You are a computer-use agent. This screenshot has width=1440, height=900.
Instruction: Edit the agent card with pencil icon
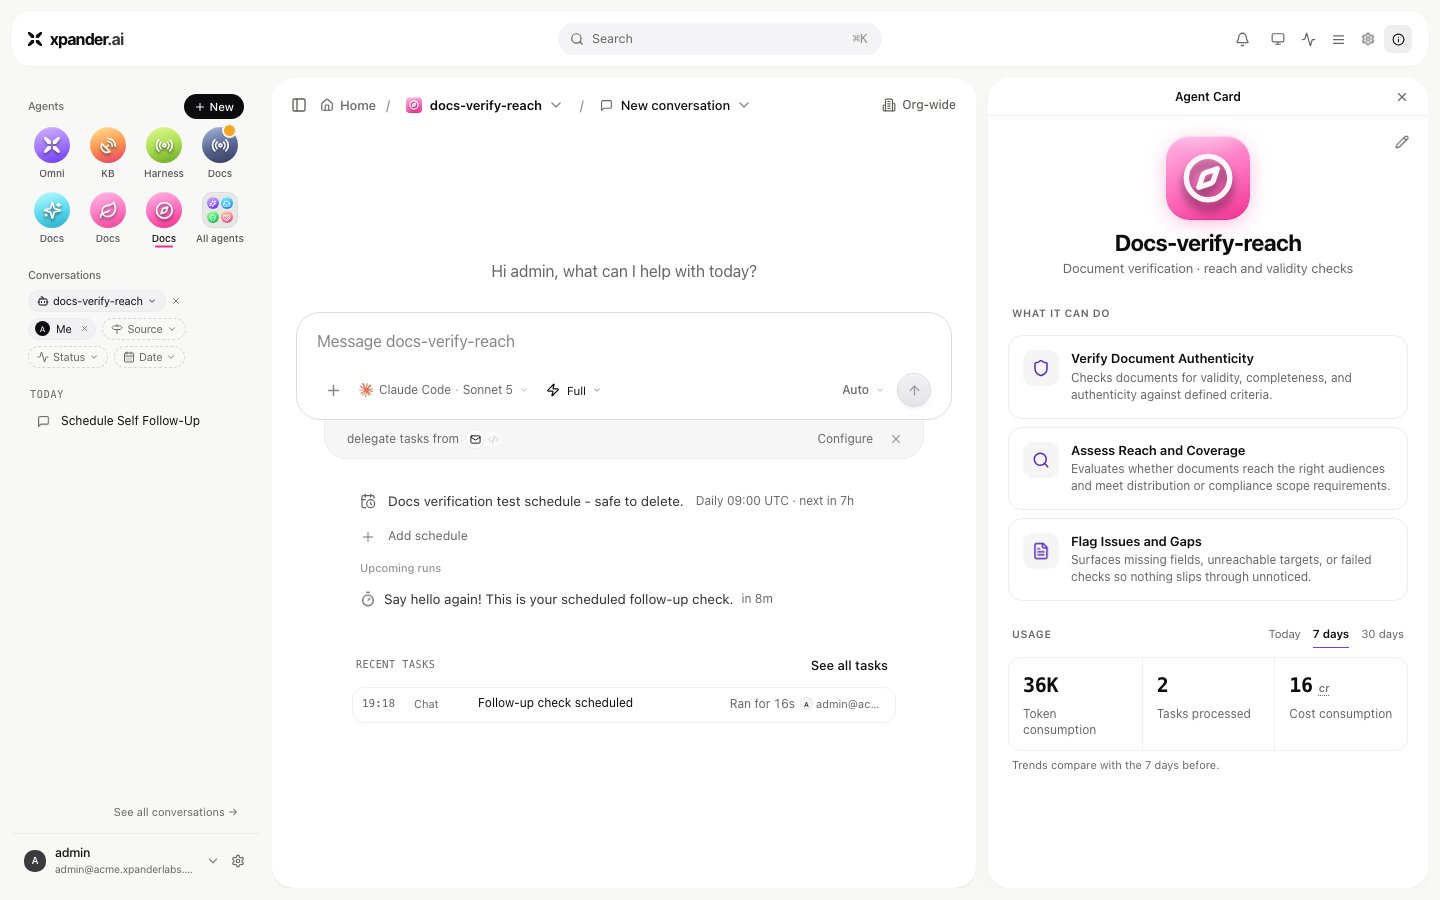(1402, 142)
